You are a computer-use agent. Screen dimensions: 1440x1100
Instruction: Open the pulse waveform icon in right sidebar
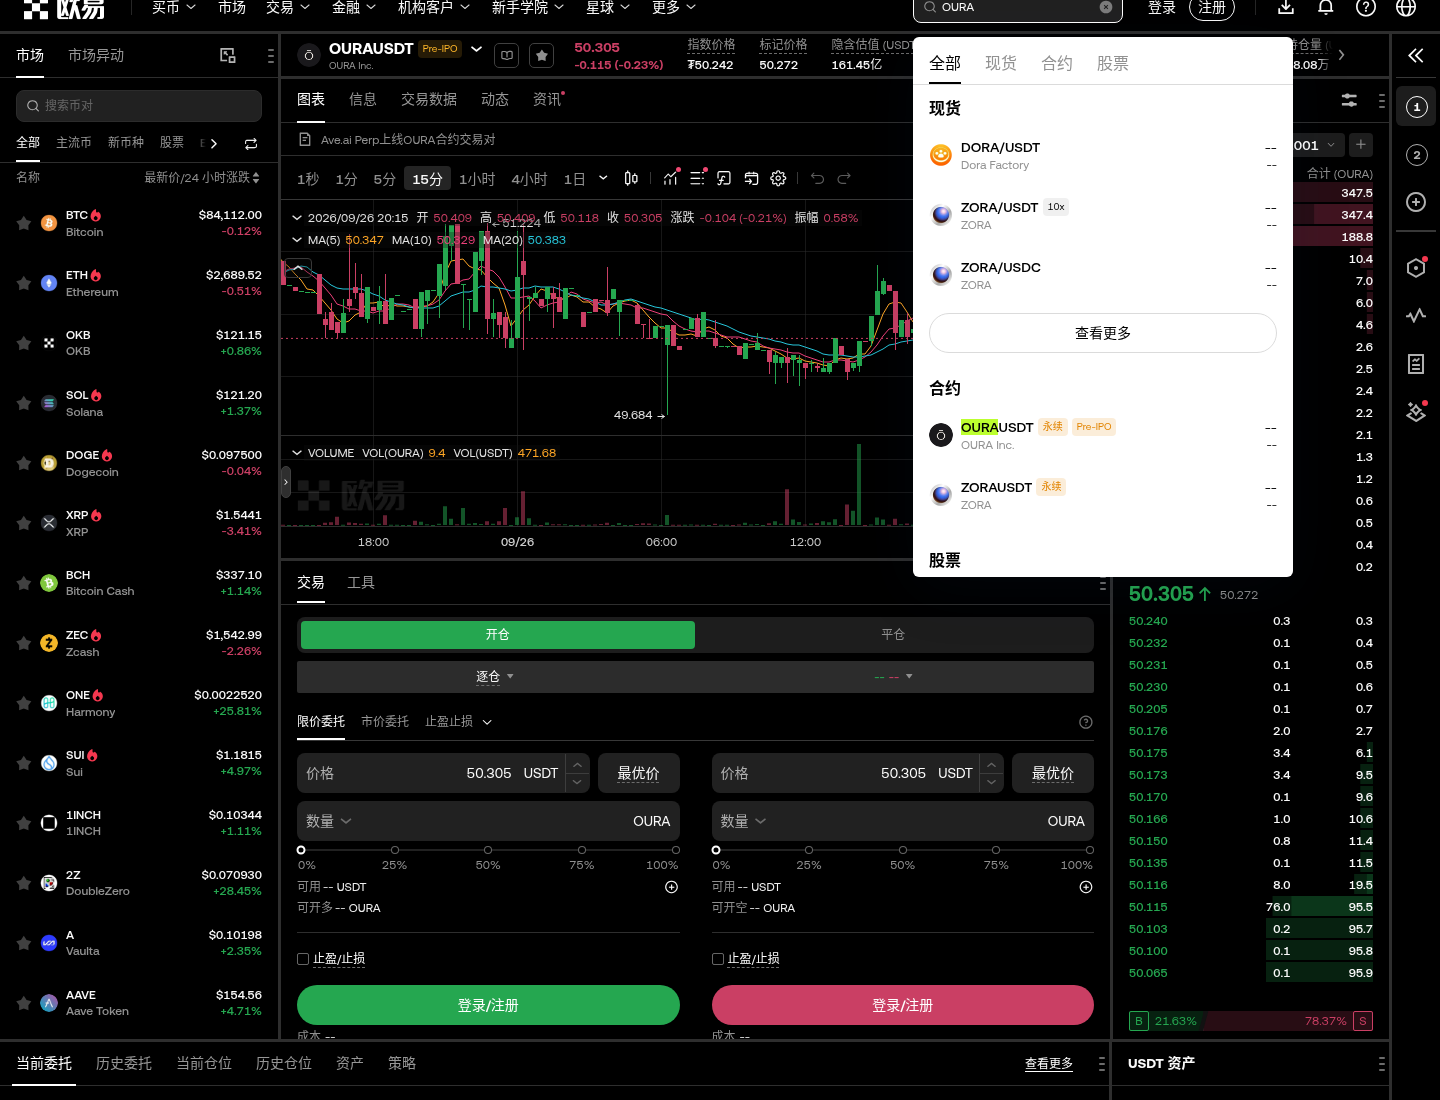point(1416,315)
